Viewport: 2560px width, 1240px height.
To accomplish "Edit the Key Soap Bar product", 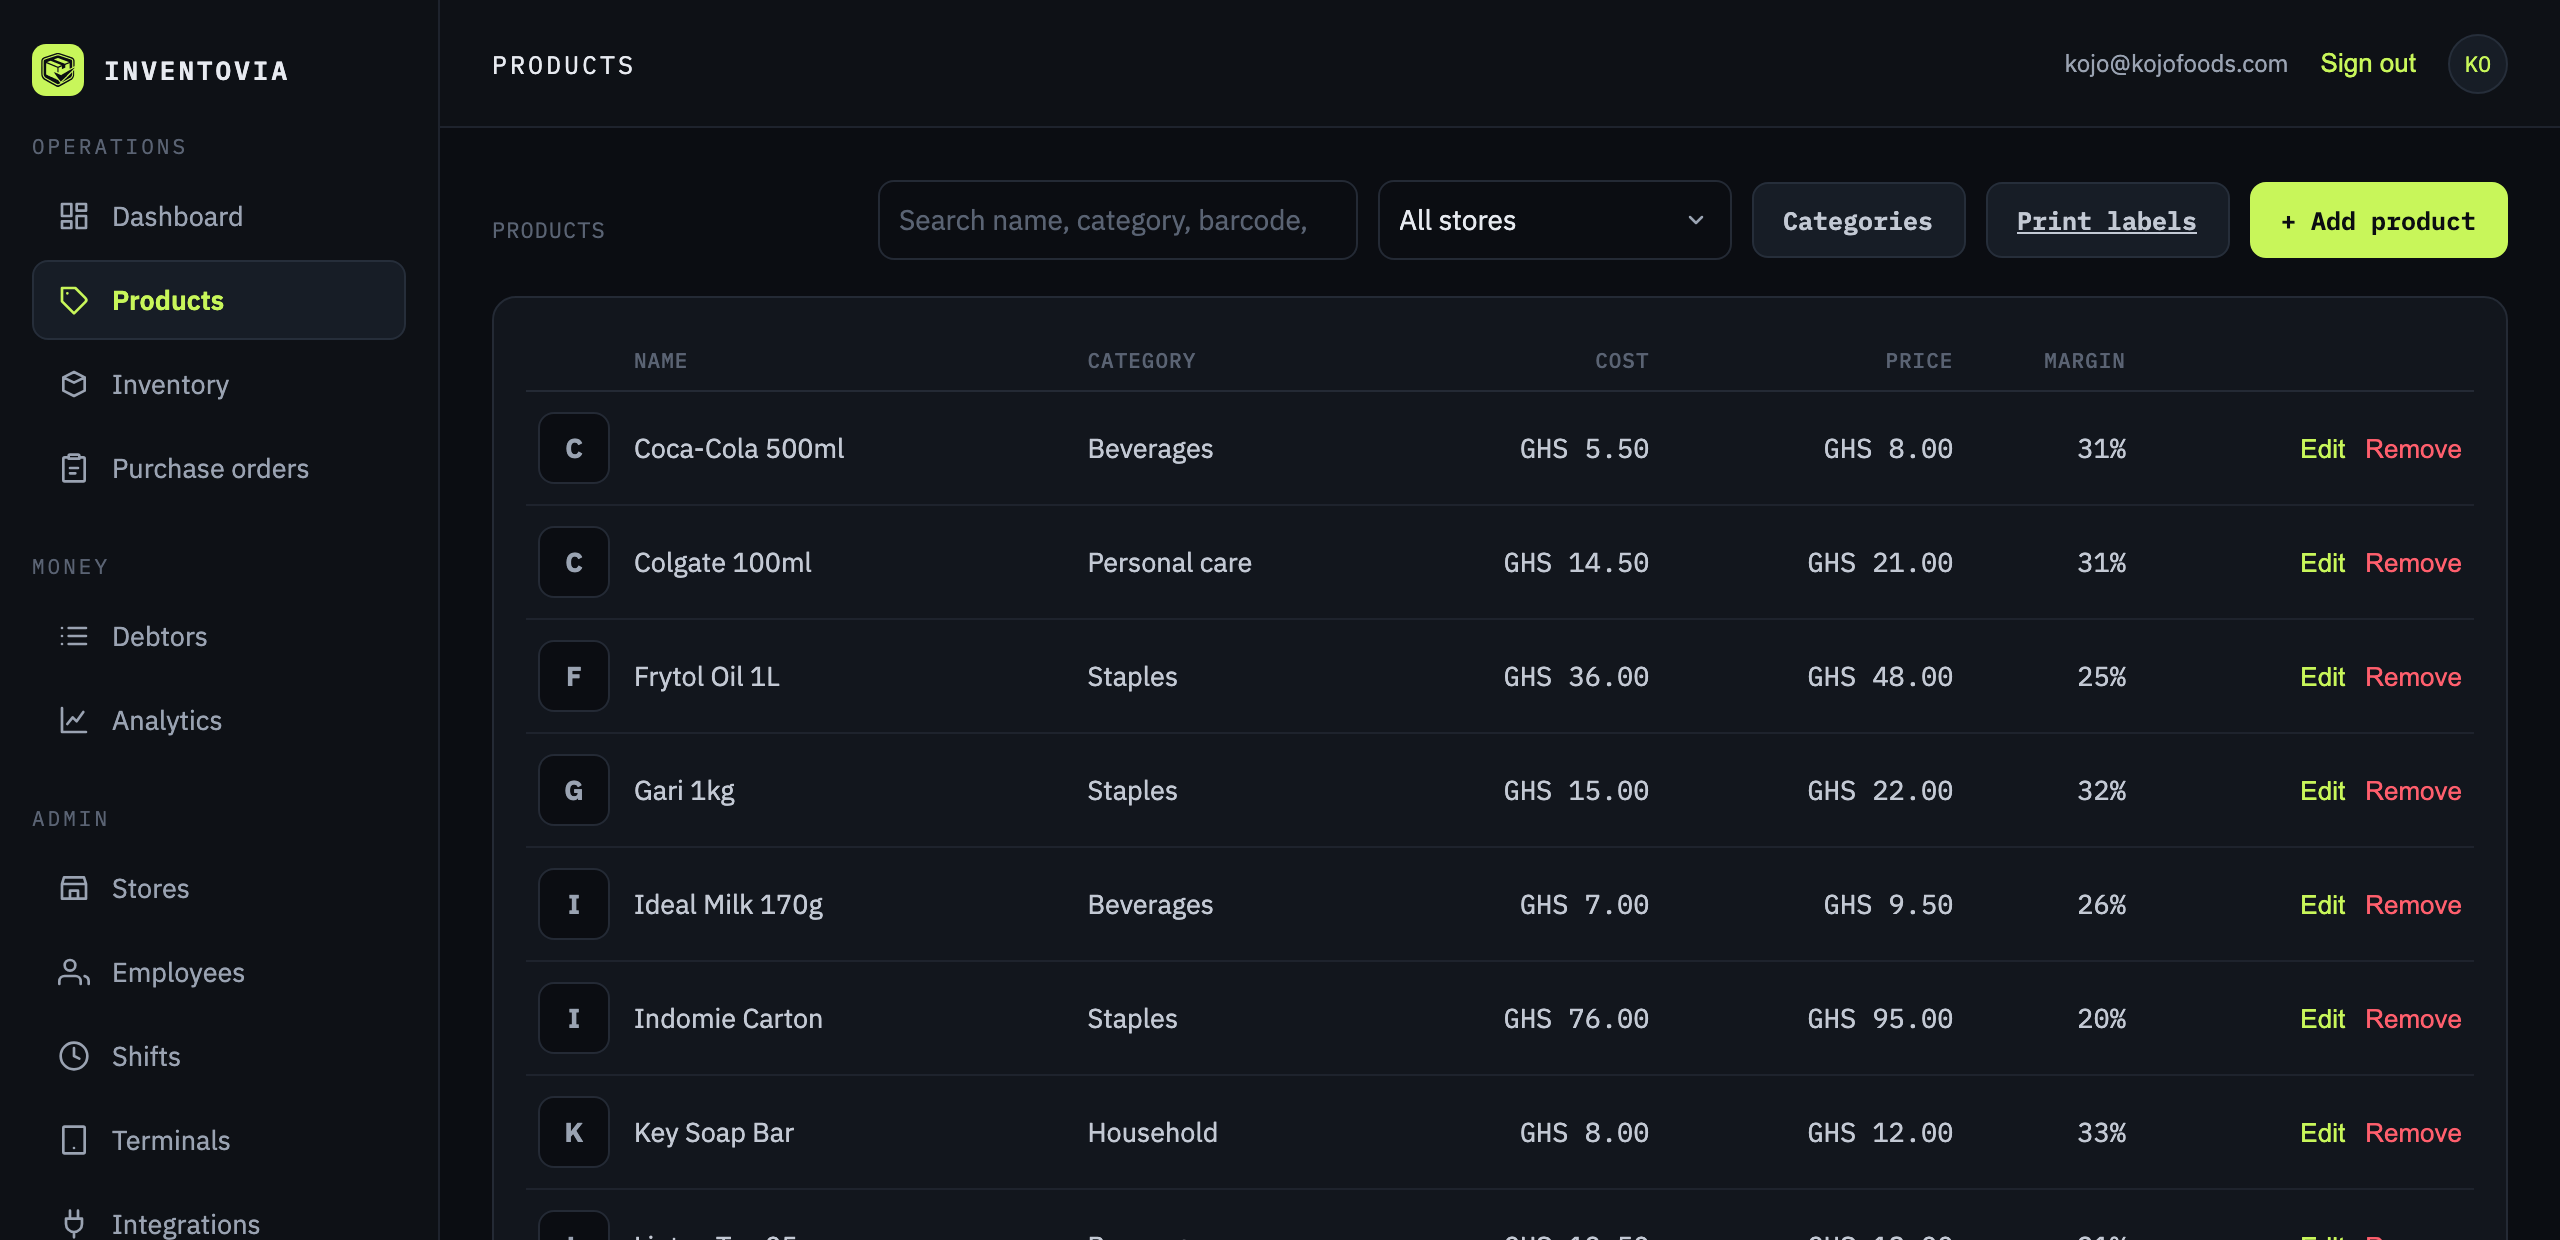I will pyautogui.click(x=2322, y=1133).
